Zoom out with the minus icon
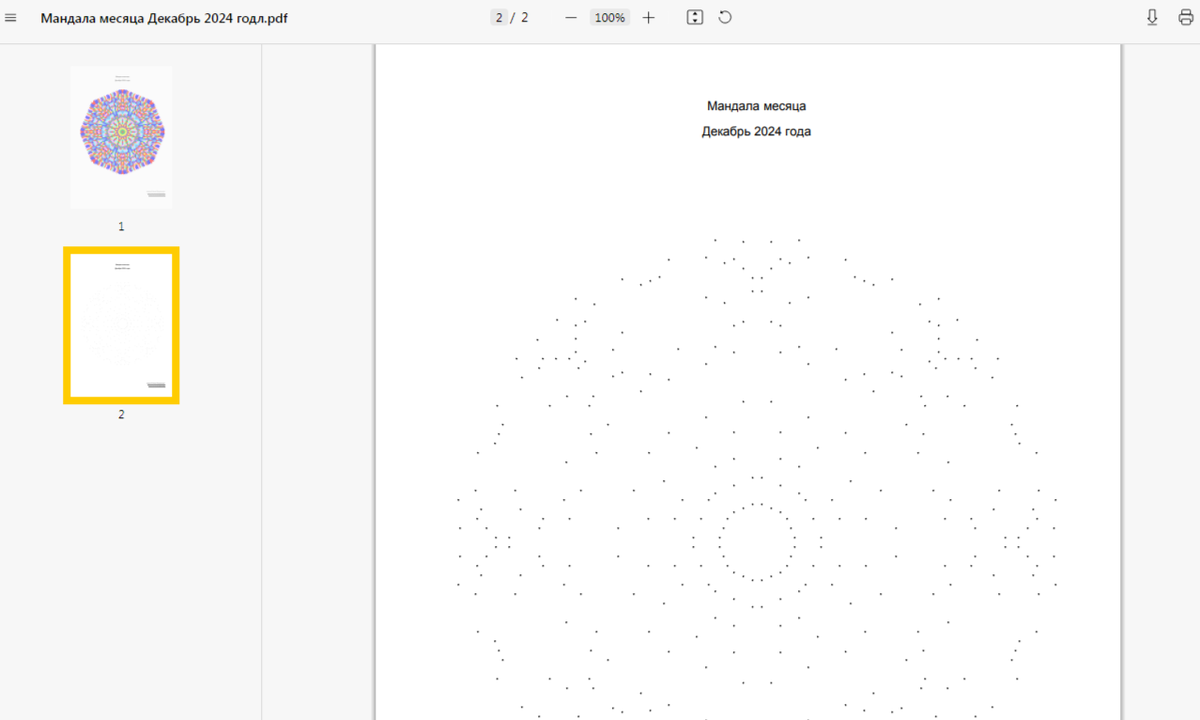This screenshot has width=1200, height=720. tap(571, 18)
